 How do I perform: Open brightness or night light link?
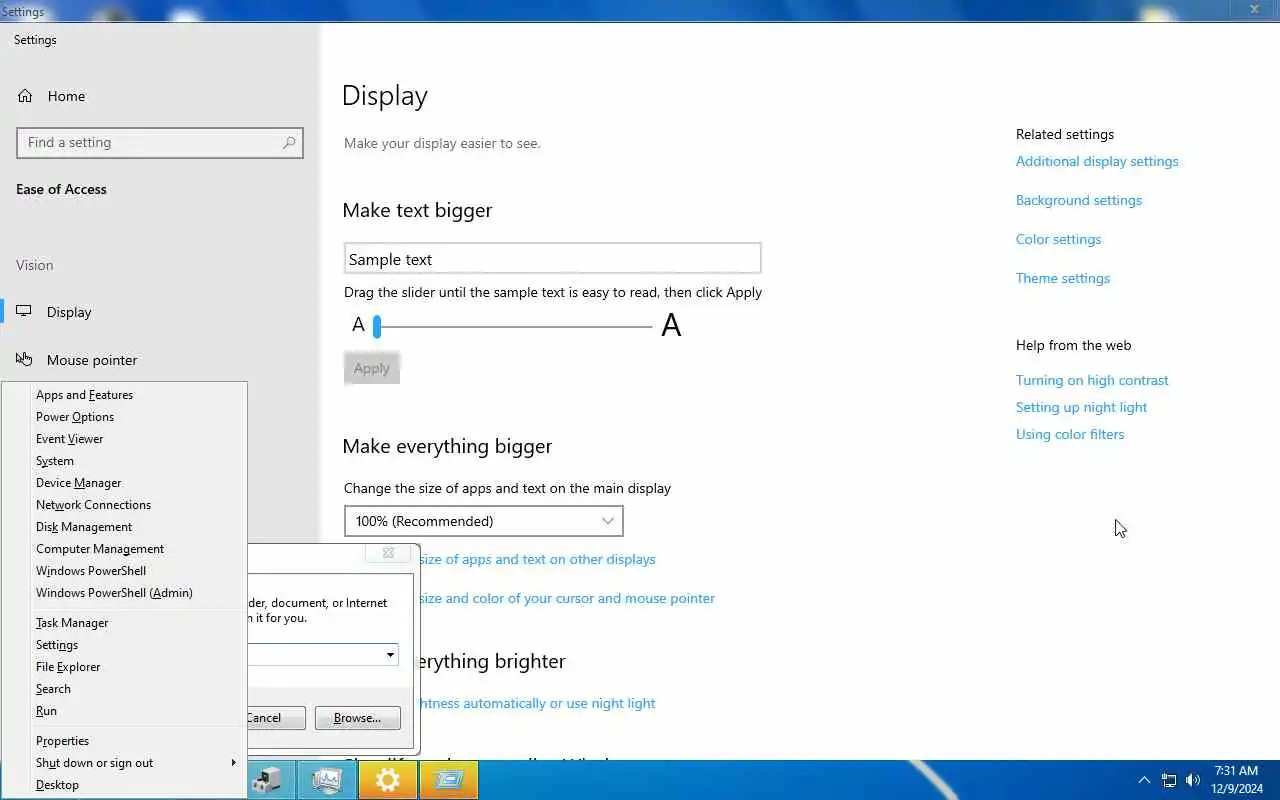tap(537, 703)
